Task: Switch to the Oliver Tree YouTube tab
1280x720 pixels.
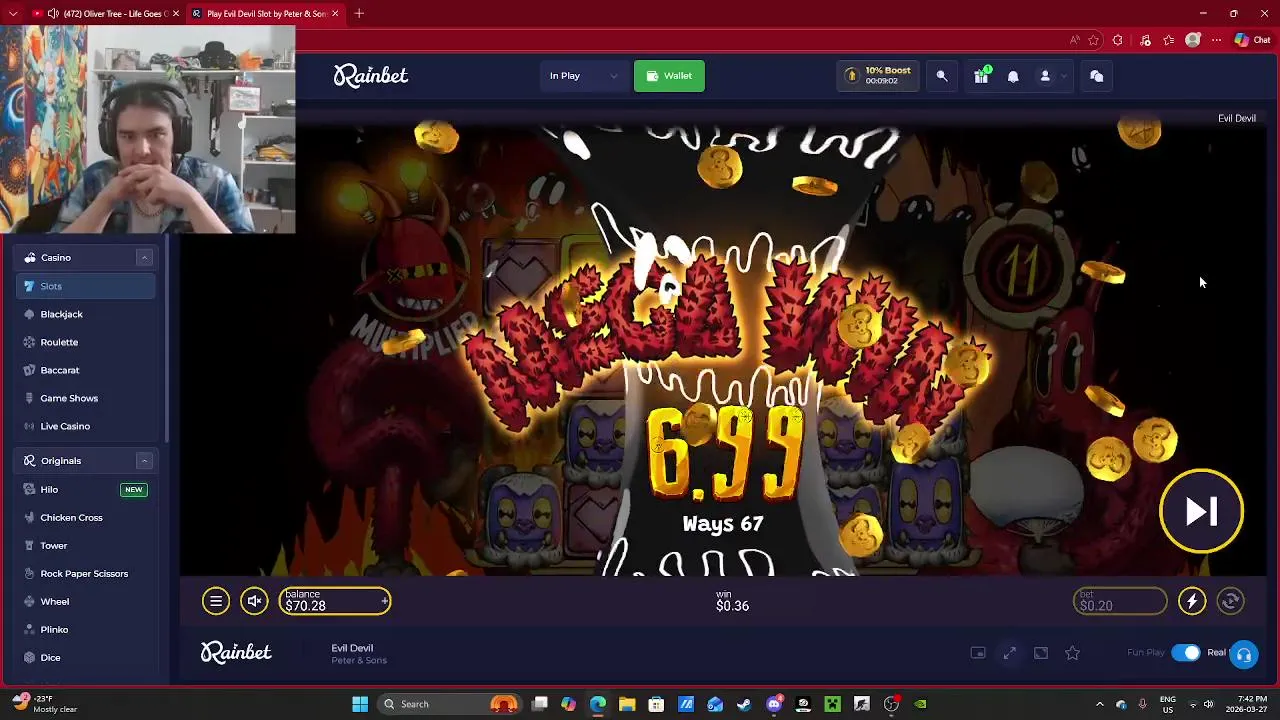Action: [x=105, y=13]
